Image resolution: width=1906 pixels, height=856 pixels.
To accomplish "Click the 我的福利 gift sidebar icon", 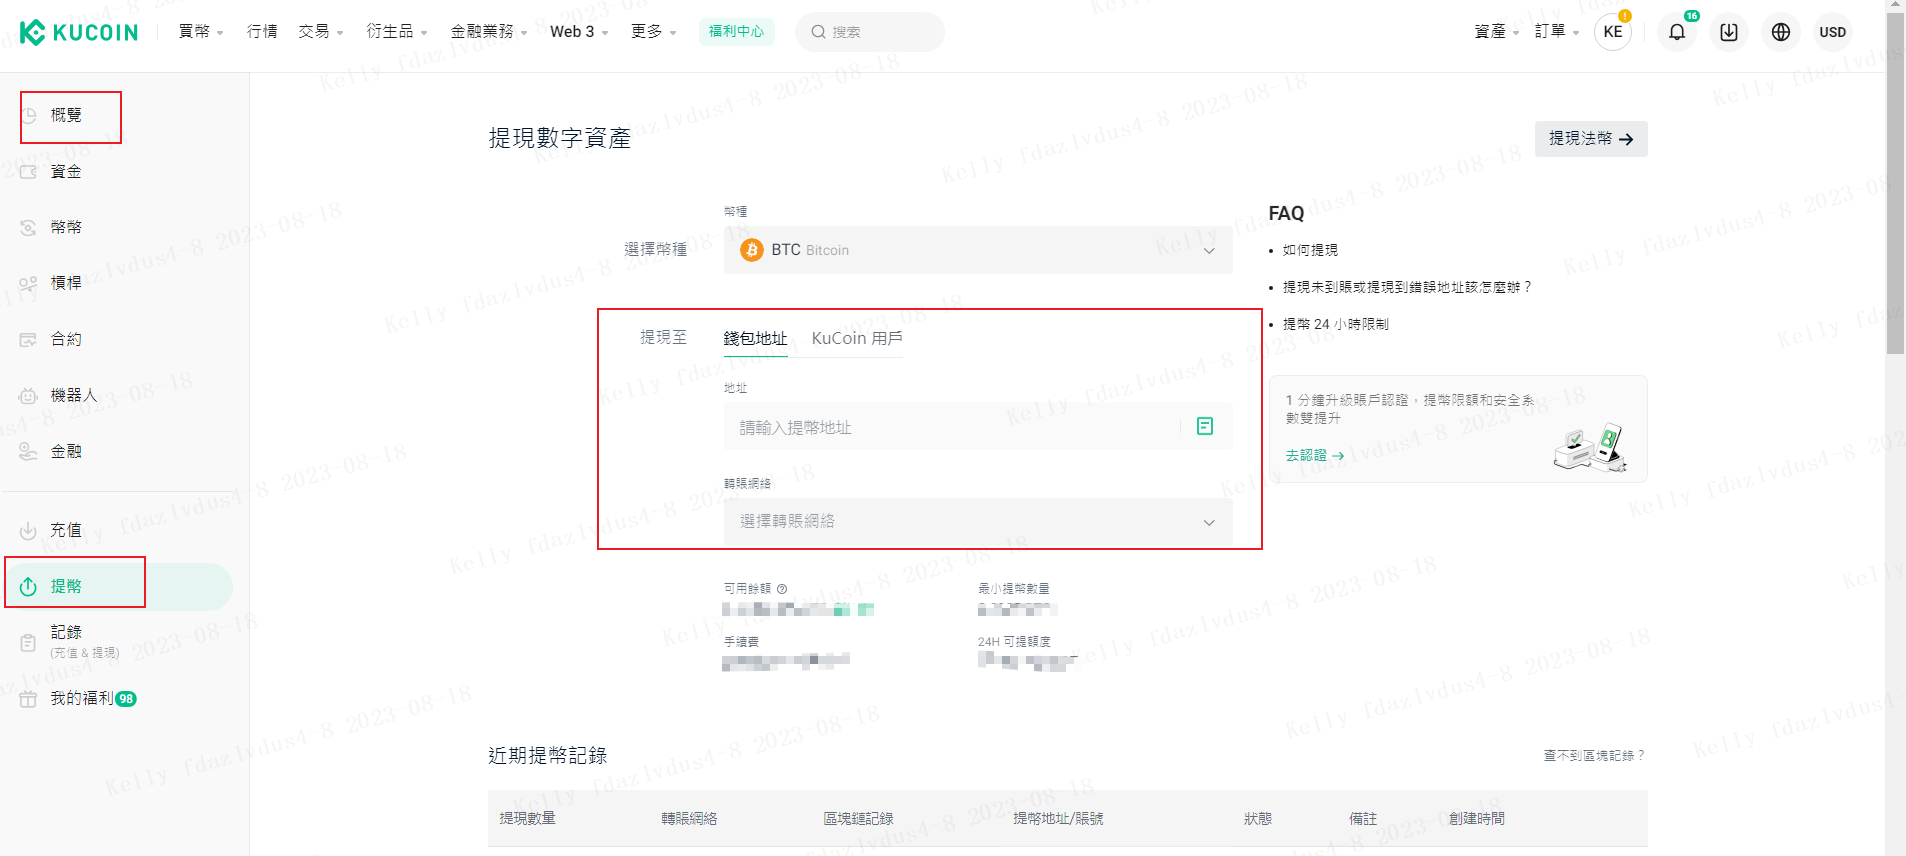I will [x=29, y=699].
